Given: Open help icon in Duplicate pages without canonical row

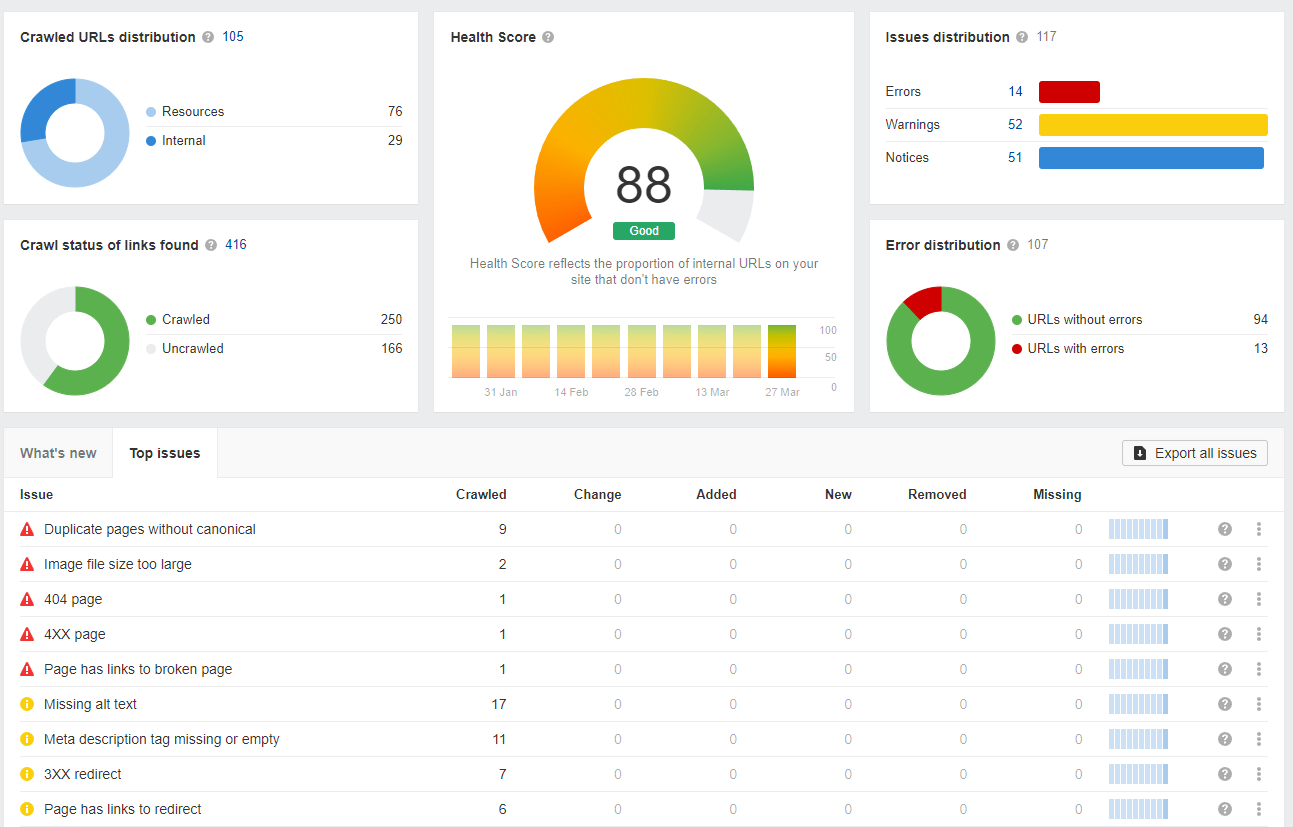Looking at the screenshot, I should pos(1225,529).
